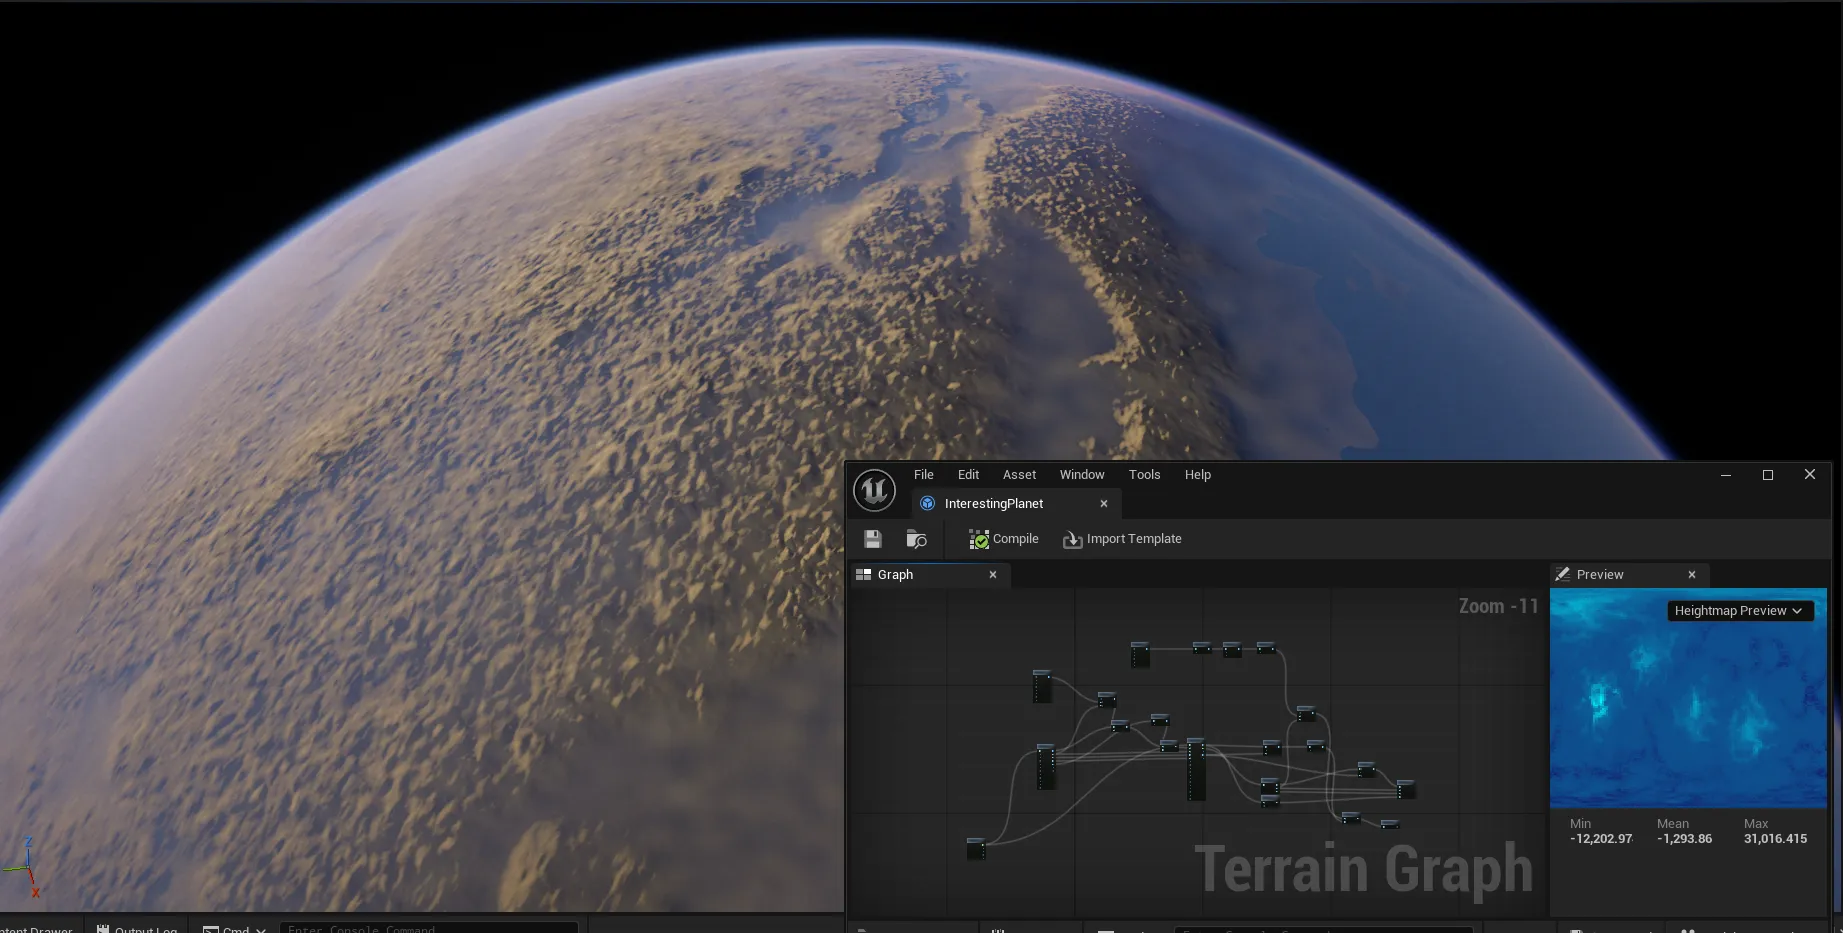Minimize the terrain graph editor window
The width and height of the screenshot is (1843, 933).
pyautogui.click(x=1726, y=475)
